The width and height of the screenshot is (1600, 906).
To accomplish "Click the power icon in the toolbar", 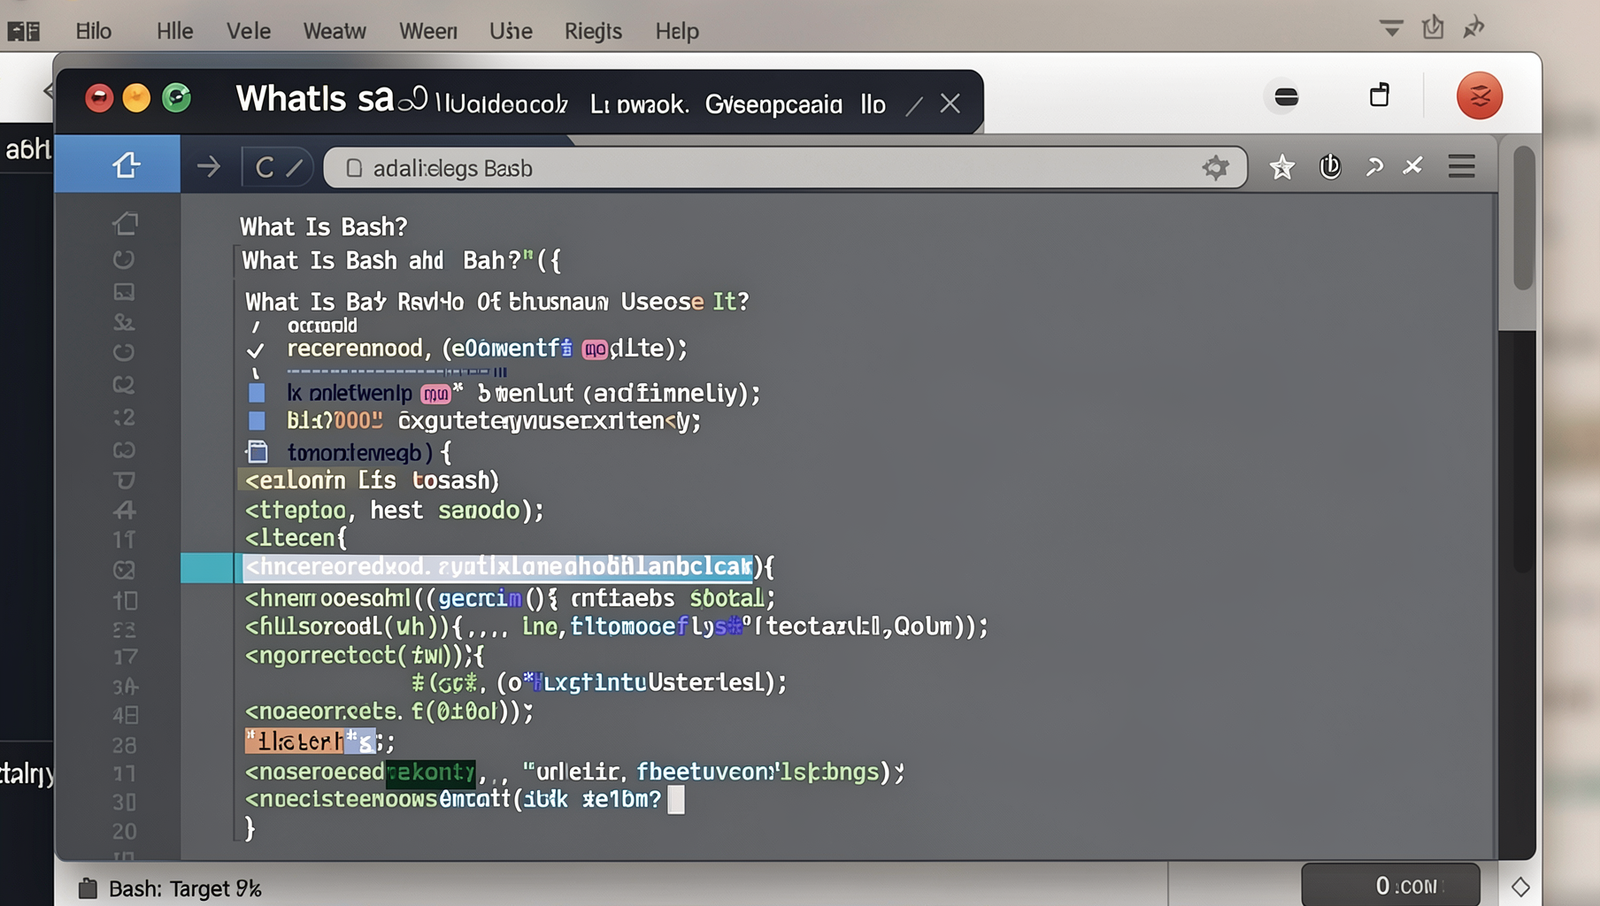I will 1330,166.
